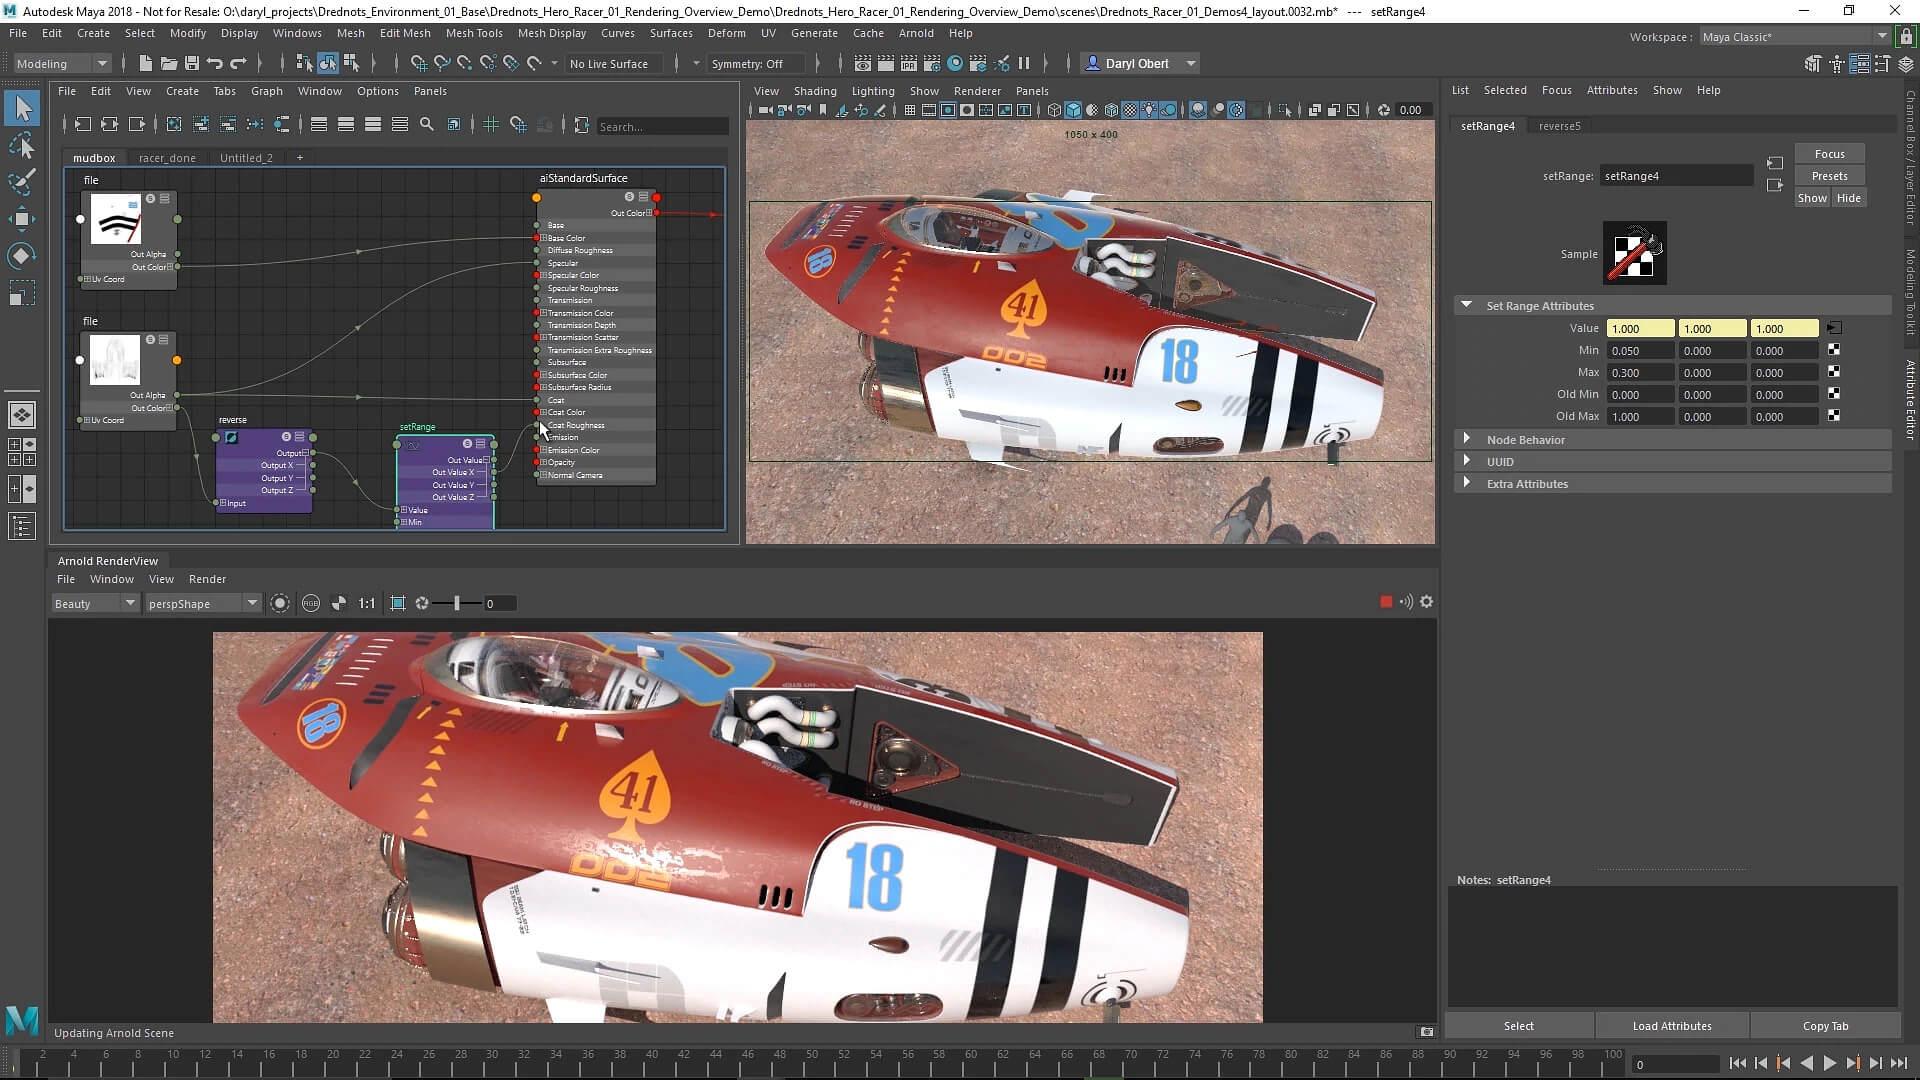Collapse the Set Range Attributes section
This screenshot has height=1080, width=1920.
click(x=1467, y=305)
